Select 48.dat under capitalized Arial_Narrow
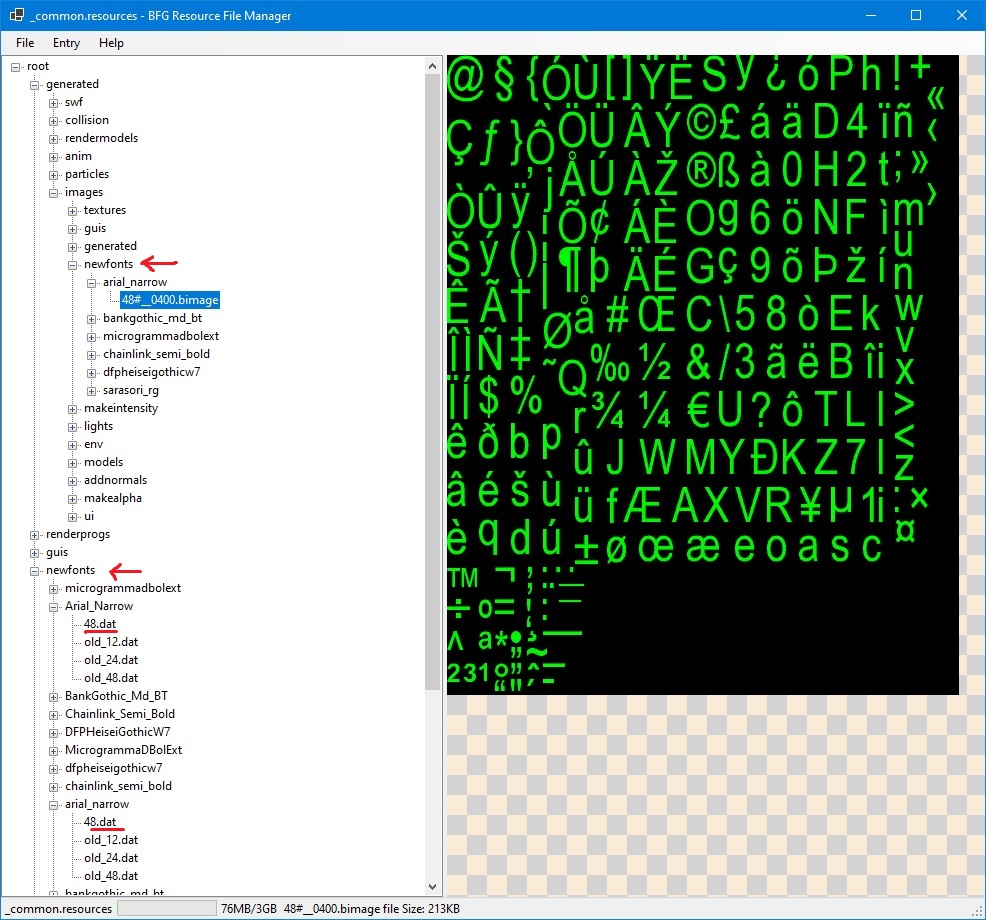Screen dimensions: 986x920 [100, 624]
